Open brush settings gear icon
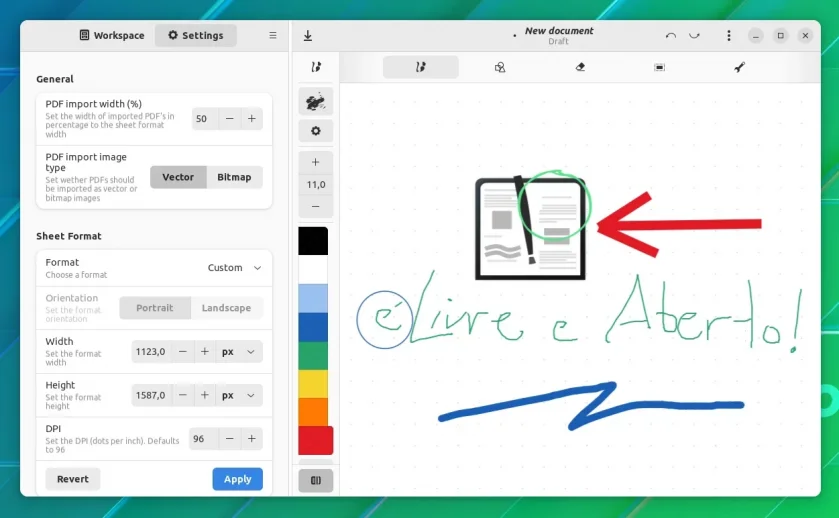 point(316,131)
